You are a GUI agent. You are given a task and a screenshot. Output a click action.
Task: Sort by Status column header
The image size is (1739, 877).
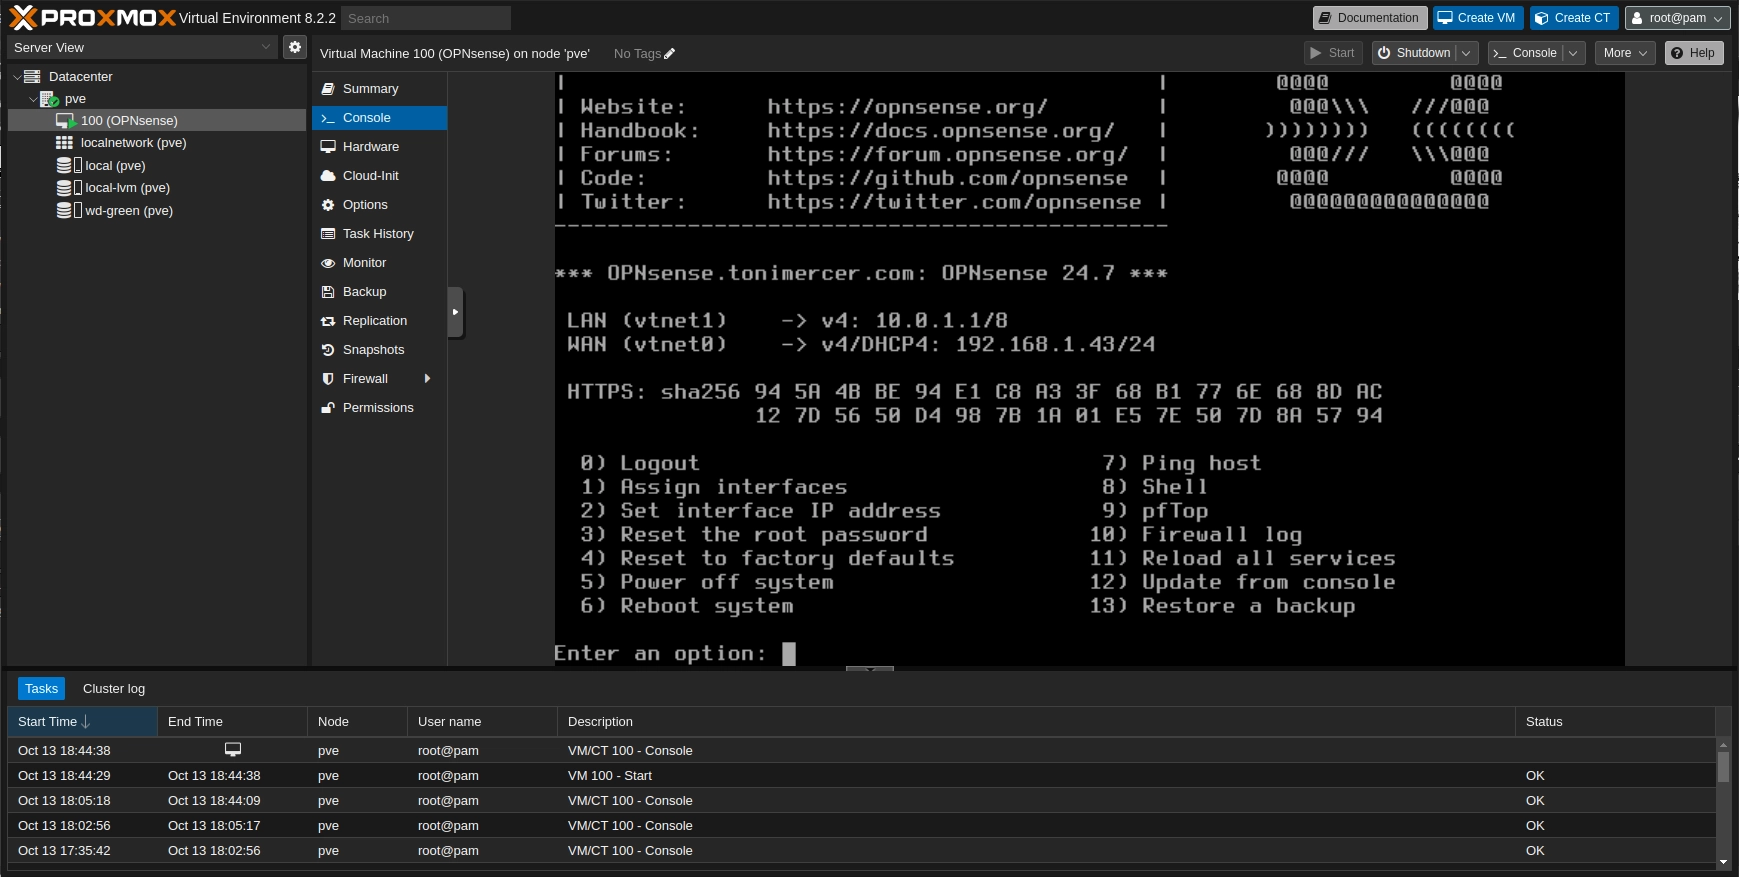click(x=1615, y=722)
